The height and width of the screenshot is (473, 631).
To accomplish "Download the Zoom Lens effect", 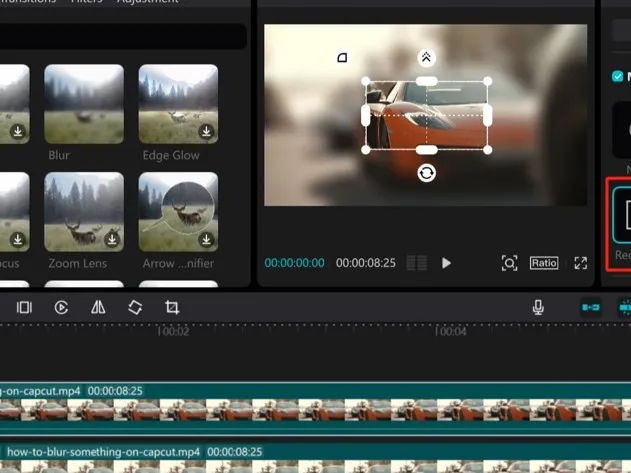I will pos(112,240).
